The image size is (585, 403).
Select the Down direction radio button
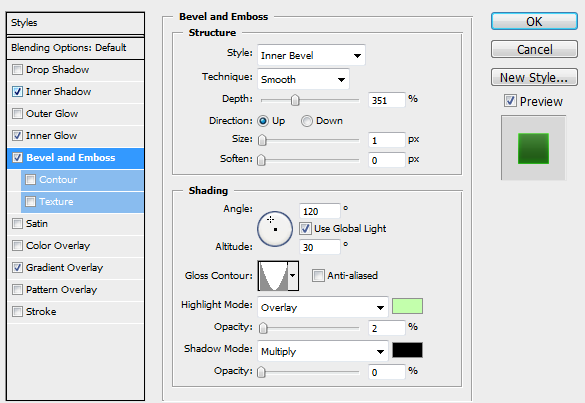(x=307, y=121)
